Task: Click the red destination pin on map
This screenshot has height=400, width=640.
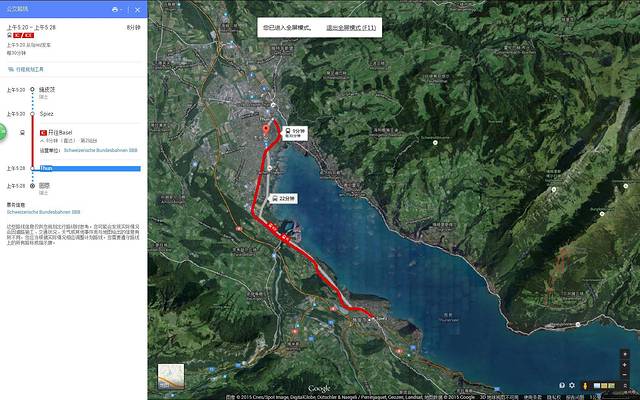Action: (x=266, y=130)
